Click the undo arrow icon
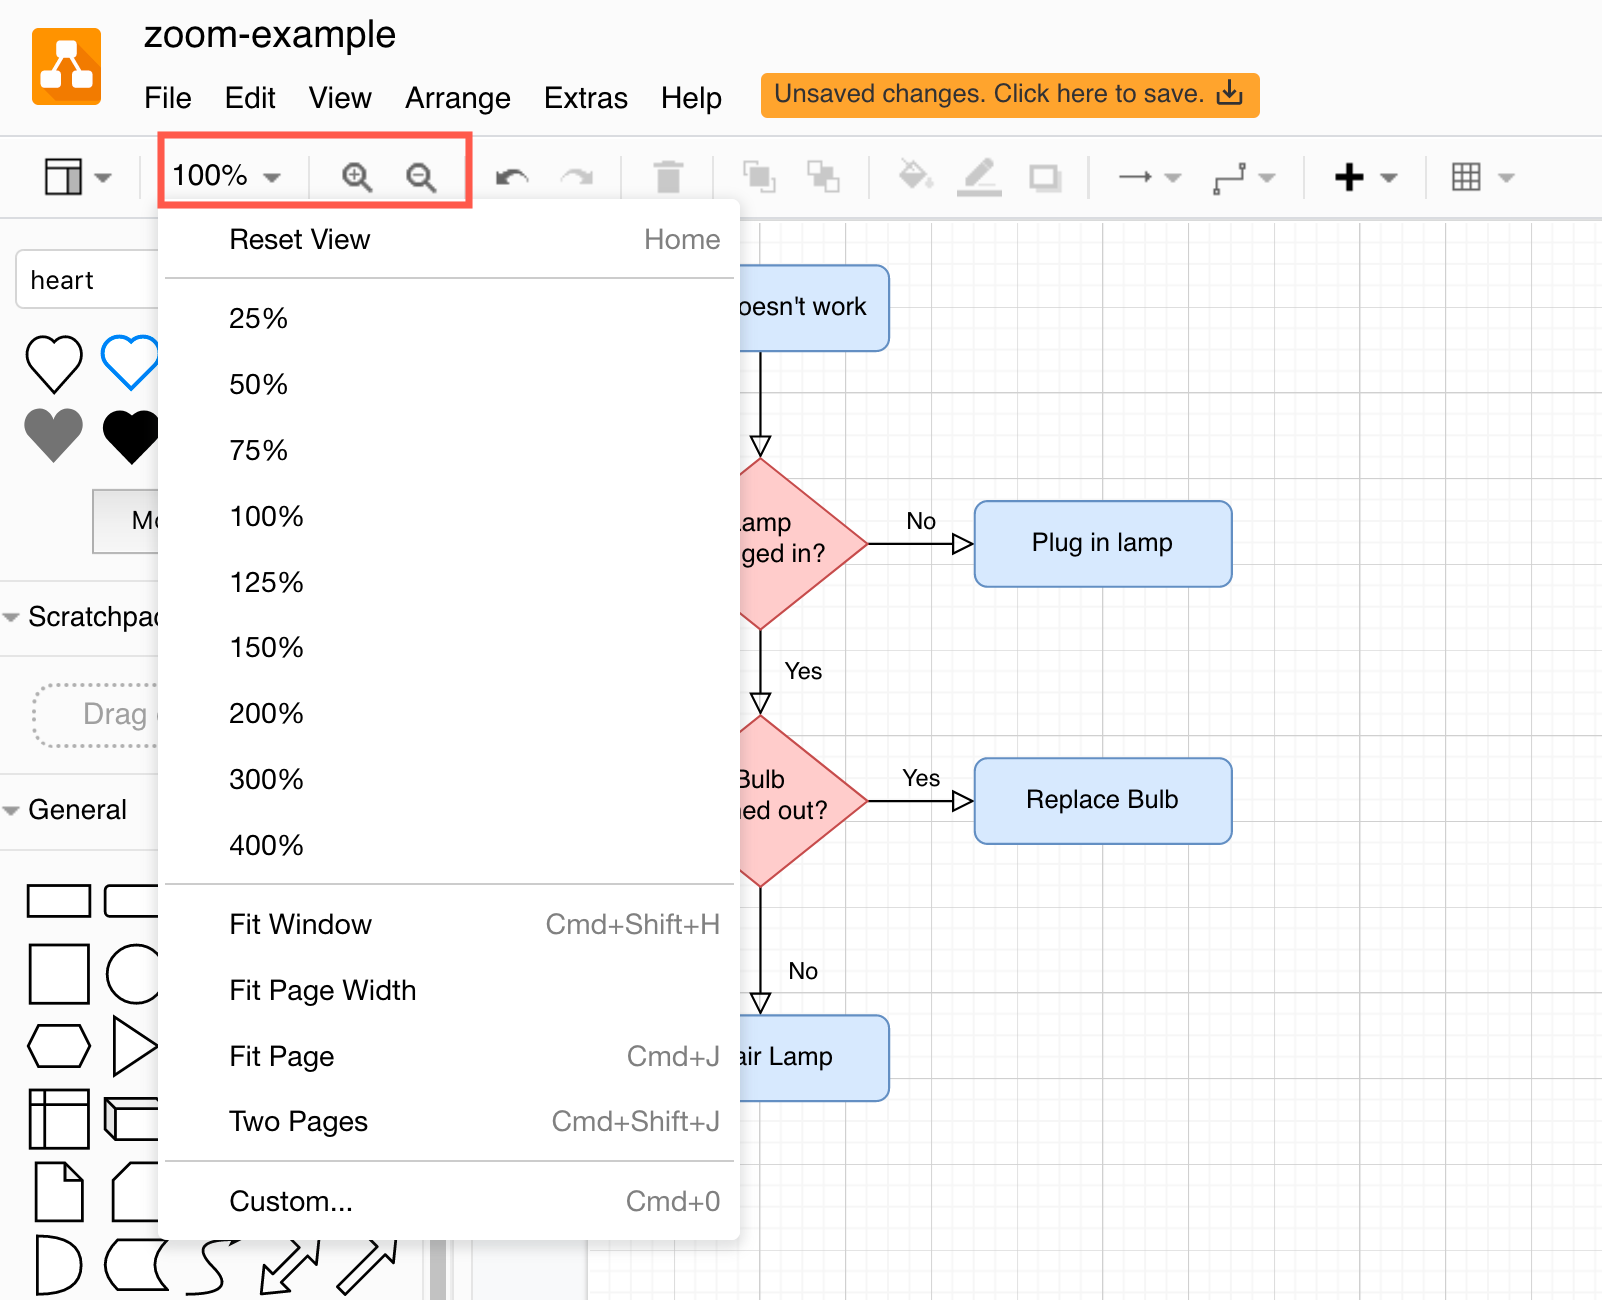 pyautogui.click(x=512, y=178)
